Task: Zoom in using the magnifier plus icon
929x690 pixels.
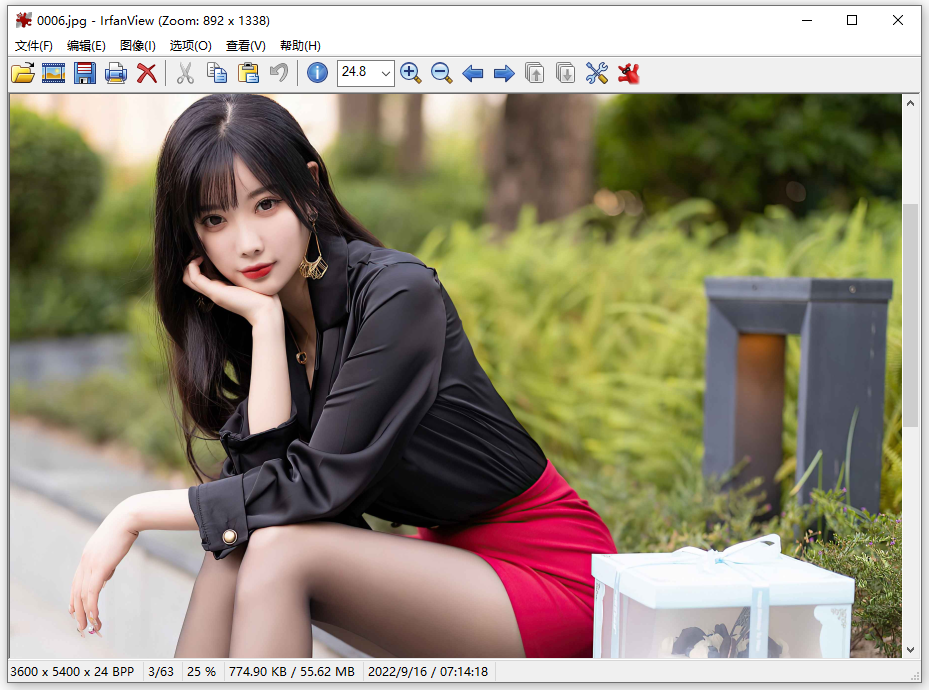Action: 410,72
